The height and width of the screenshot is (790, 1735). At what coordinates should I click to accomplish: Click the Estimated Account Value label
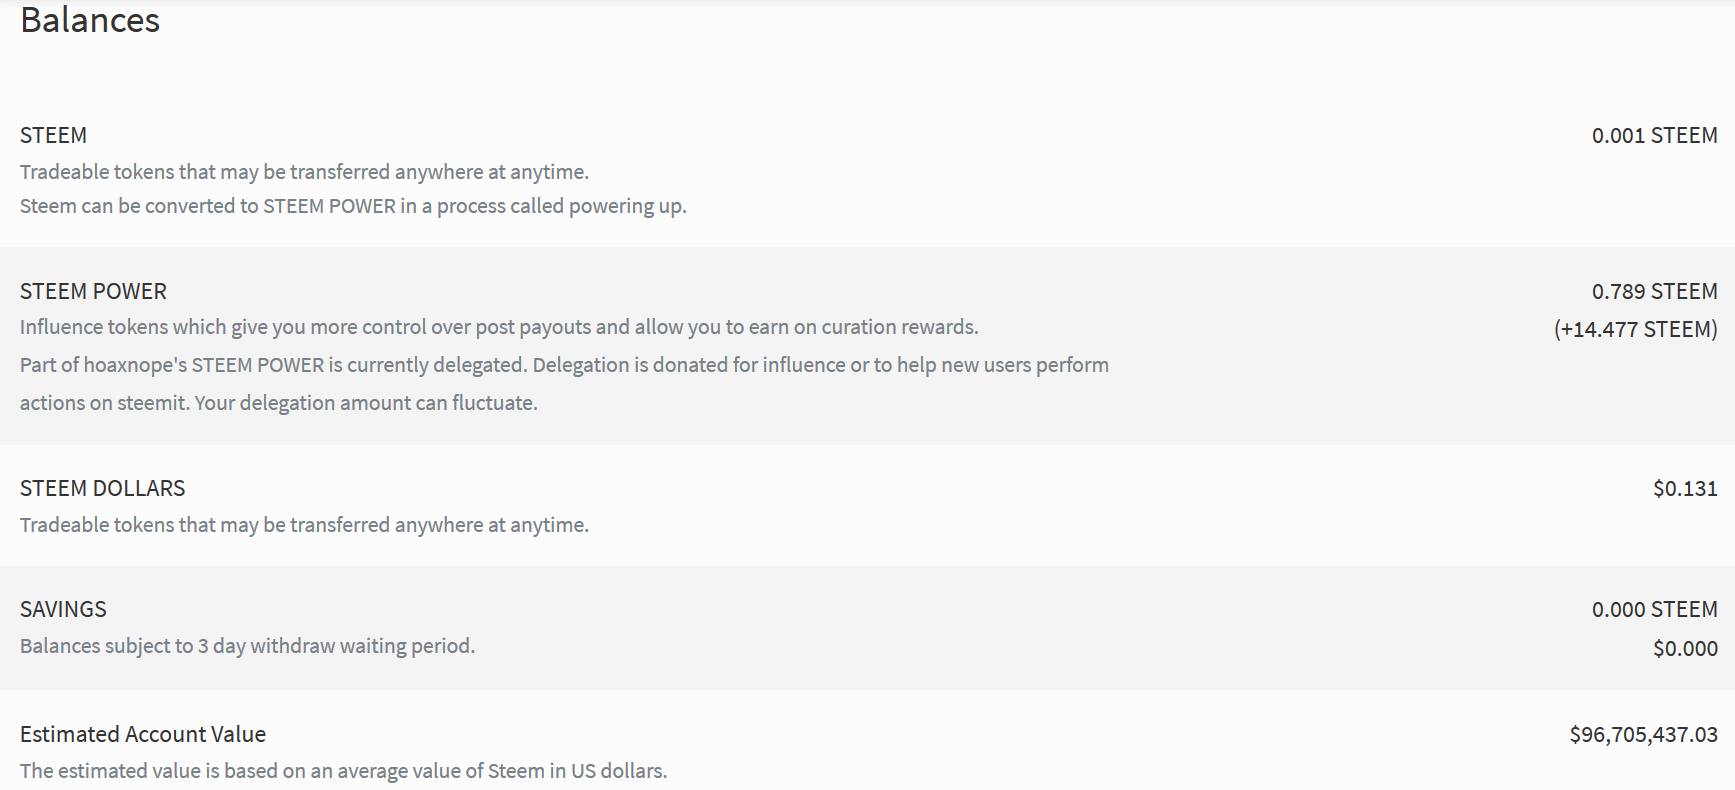tap(143, 734)
